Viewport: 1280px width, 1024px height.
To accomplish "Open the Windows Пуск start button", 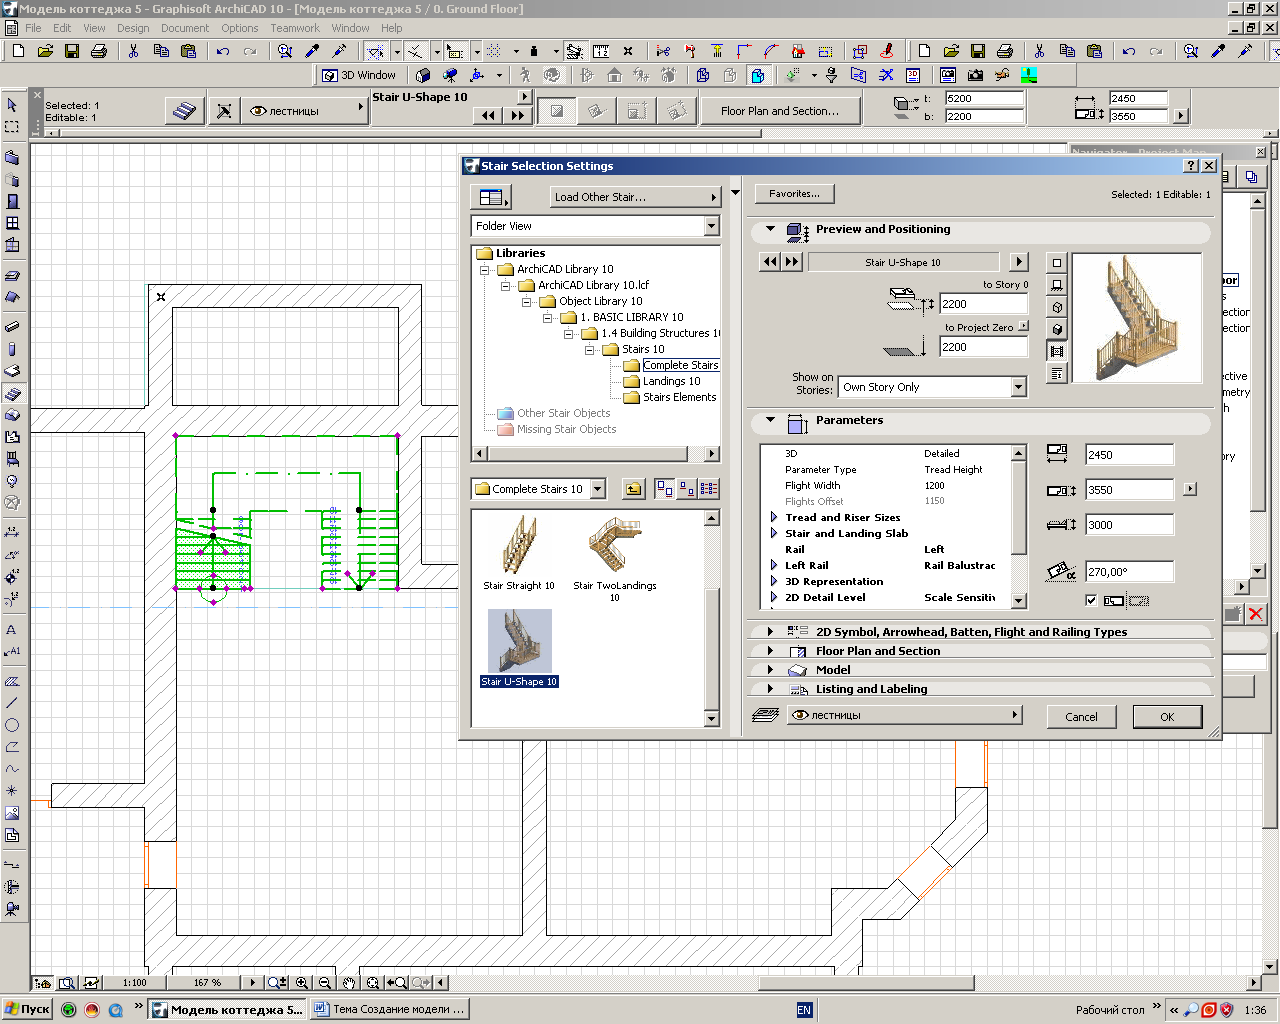I will 27,1009.
